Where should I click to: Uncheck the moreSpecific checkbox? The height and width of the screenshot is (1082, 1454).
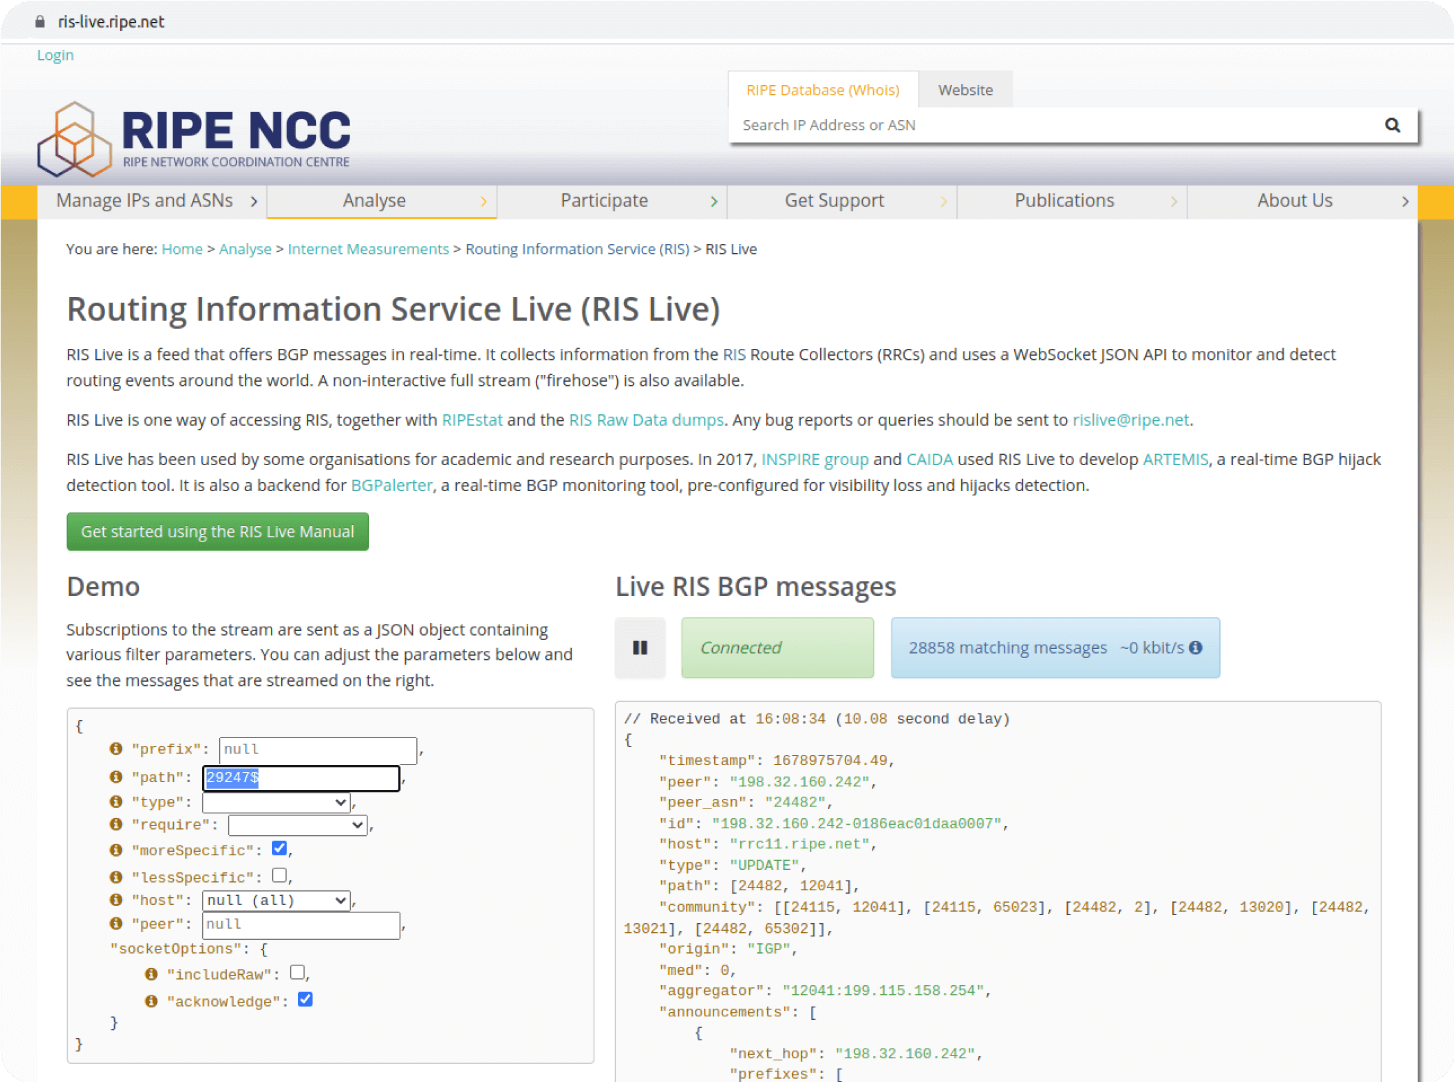point(280,848)
